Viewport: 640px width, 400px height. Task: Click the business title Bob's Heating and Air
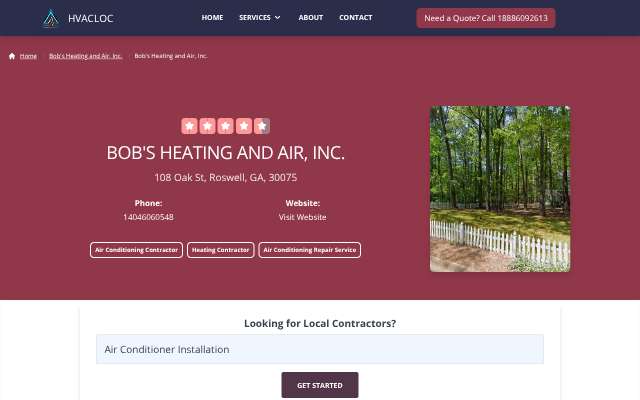225,153
